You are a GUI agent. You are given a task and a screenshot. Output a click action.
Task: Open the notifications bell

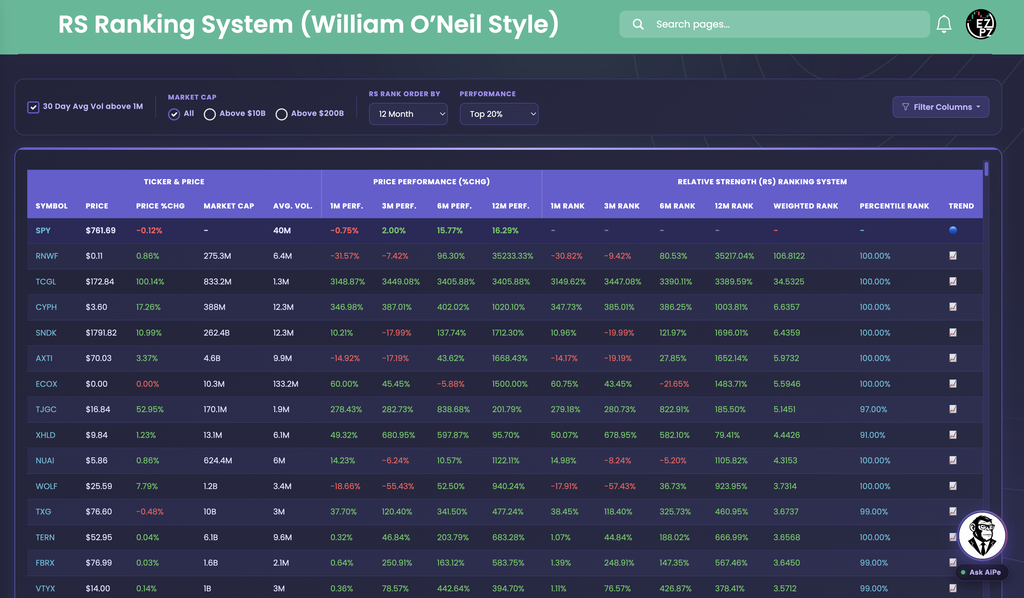coord(944,24)
